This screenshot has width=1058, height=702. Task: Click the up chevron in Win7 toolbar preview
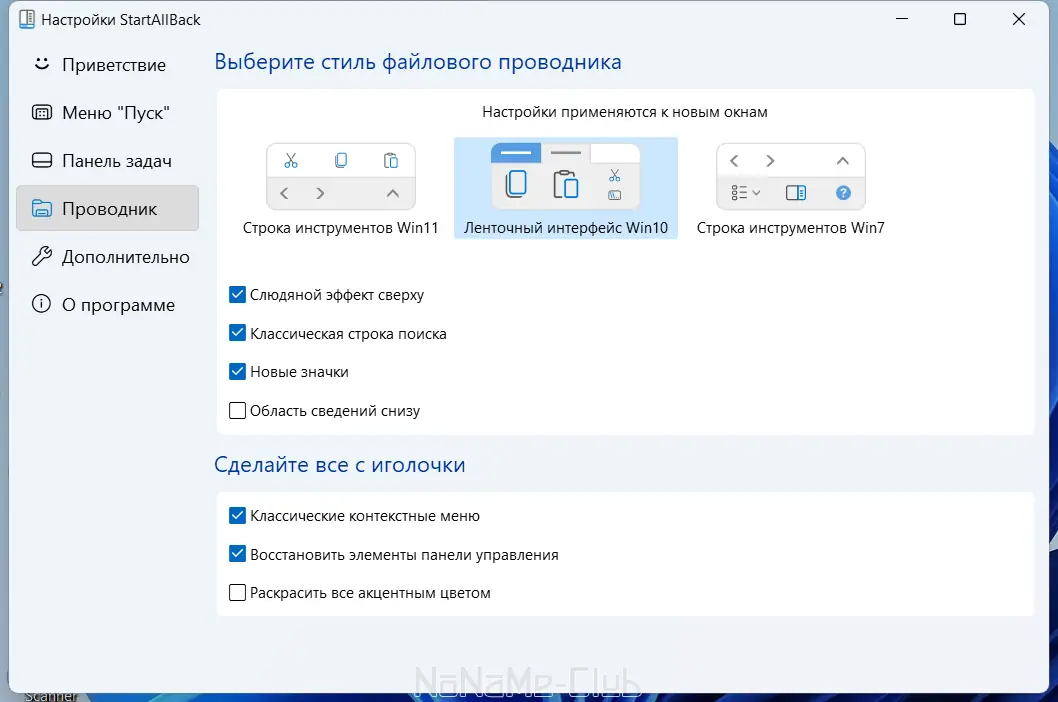(843, 160)
